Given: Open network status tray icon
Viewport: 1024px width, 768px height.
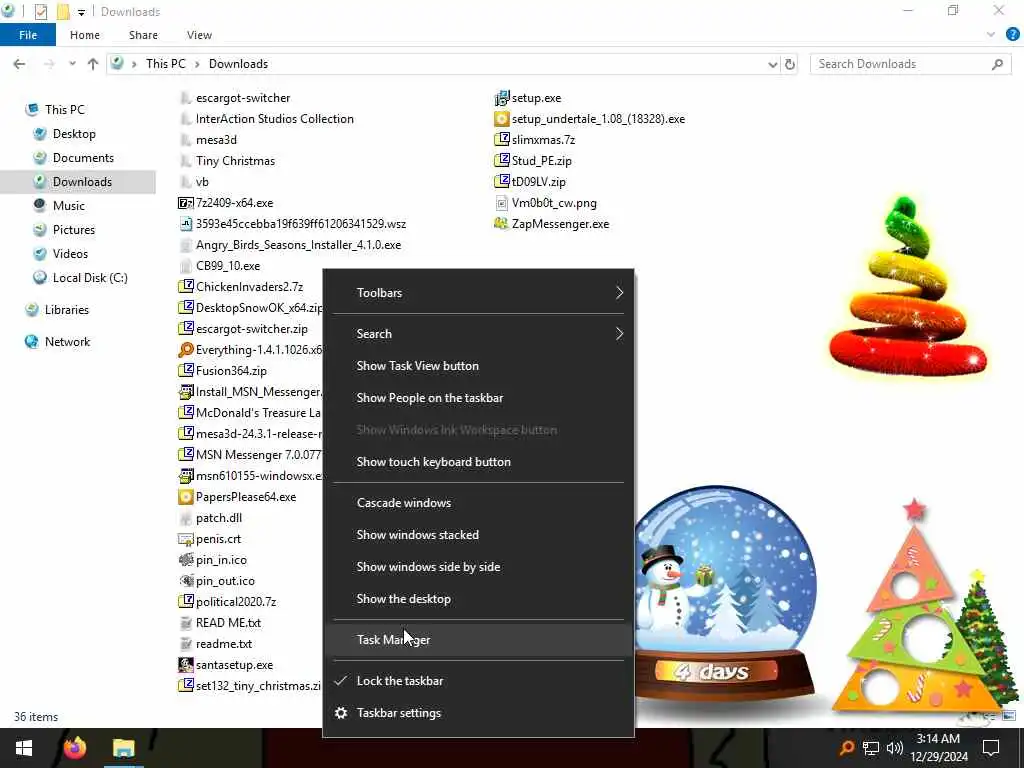Looking at the screenshot, I should (x=871, y=748).
